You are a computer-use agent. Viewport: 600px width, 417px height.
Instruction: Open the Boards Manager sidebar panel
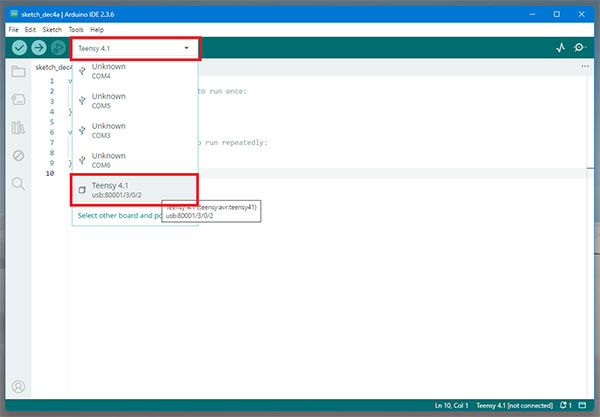point(18,100)
